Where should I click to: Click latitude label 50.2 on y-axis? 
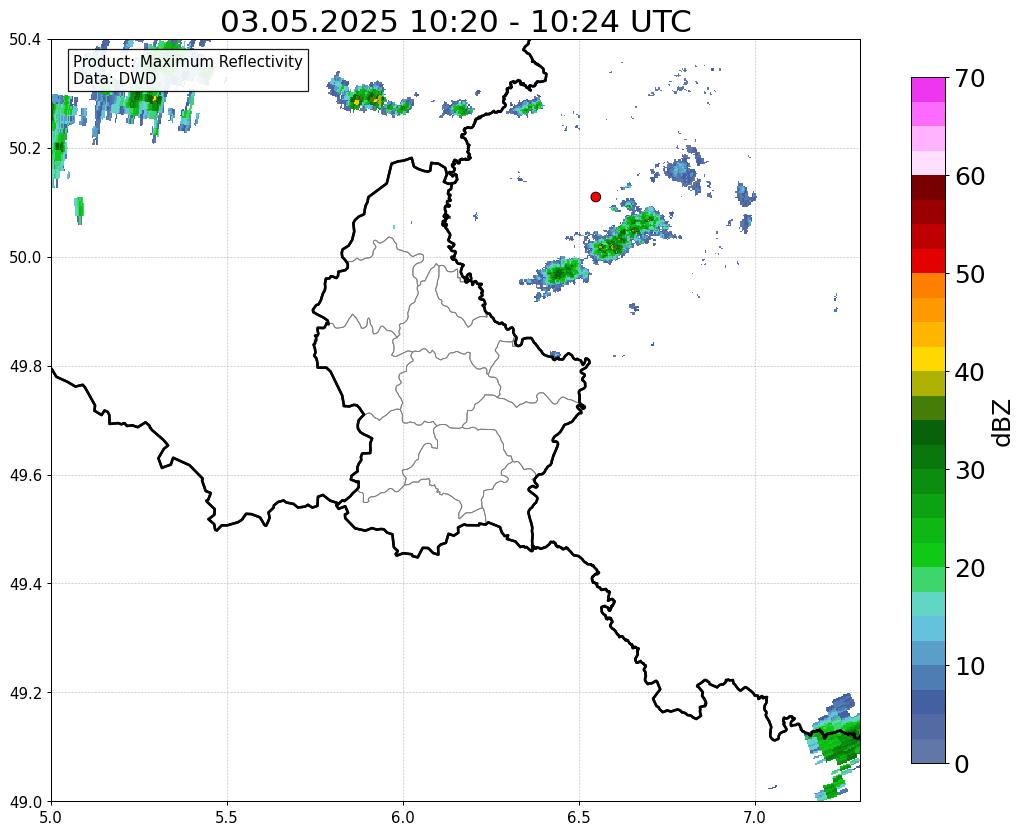pos(25,149)
